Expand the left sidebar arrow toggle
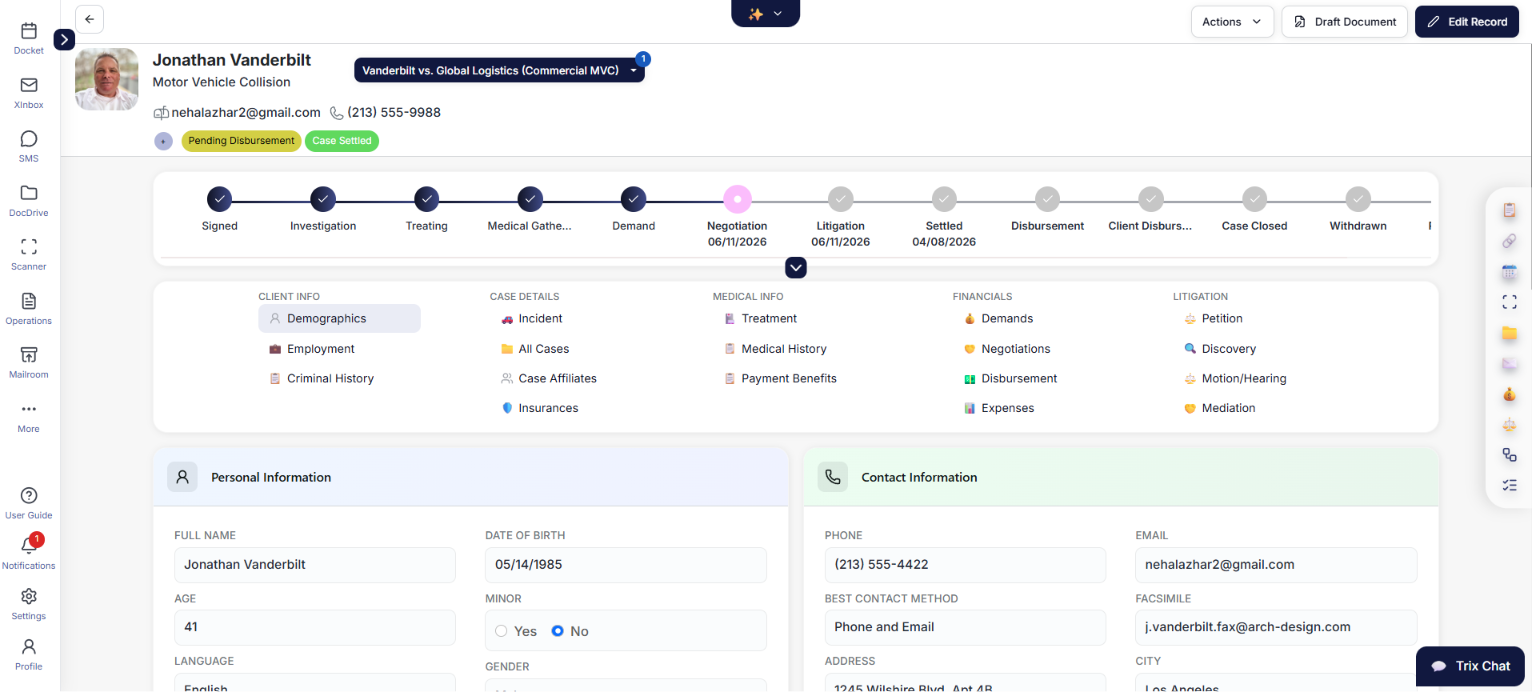This screenshot has height=692, width=1532. [64, 39]
